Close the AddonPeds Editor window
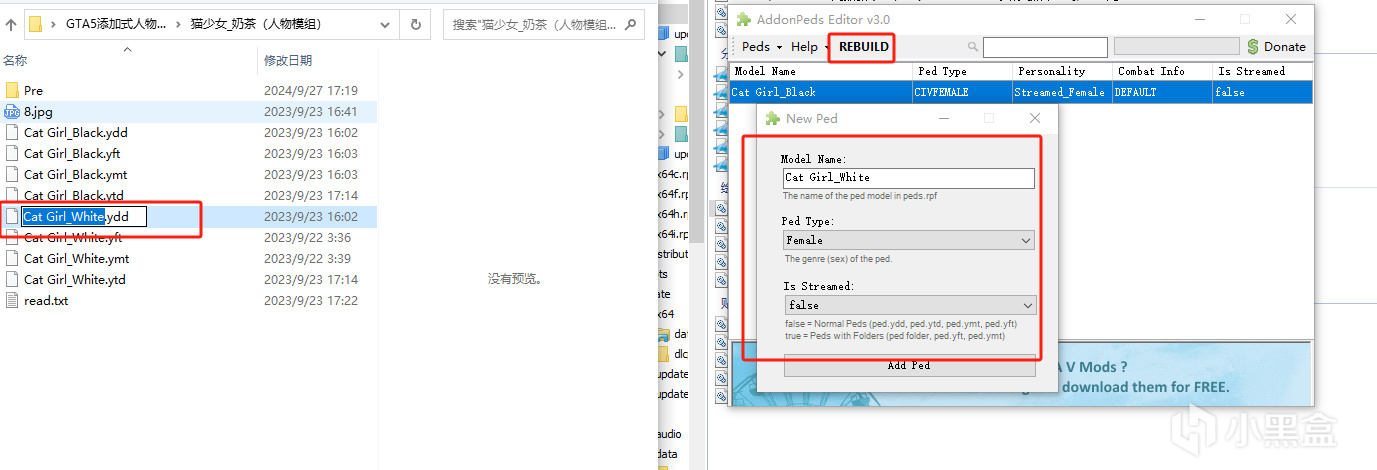 tap(1291, 19)
